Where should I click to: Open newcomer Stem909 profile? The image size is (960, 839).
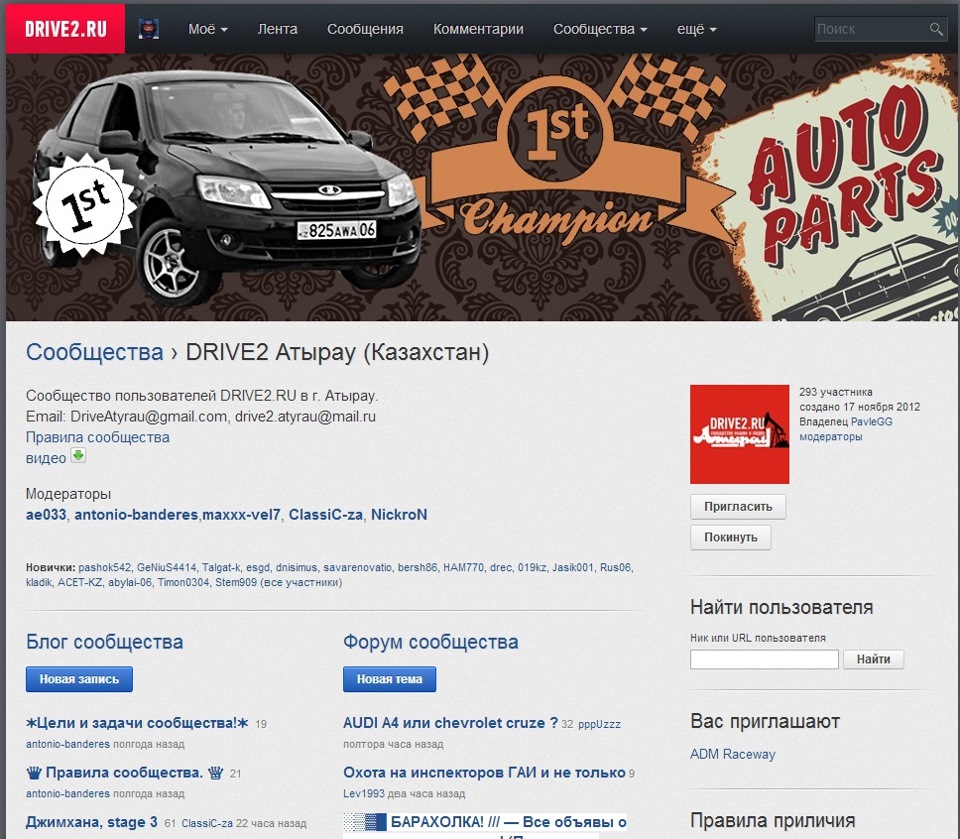(236, 582)
